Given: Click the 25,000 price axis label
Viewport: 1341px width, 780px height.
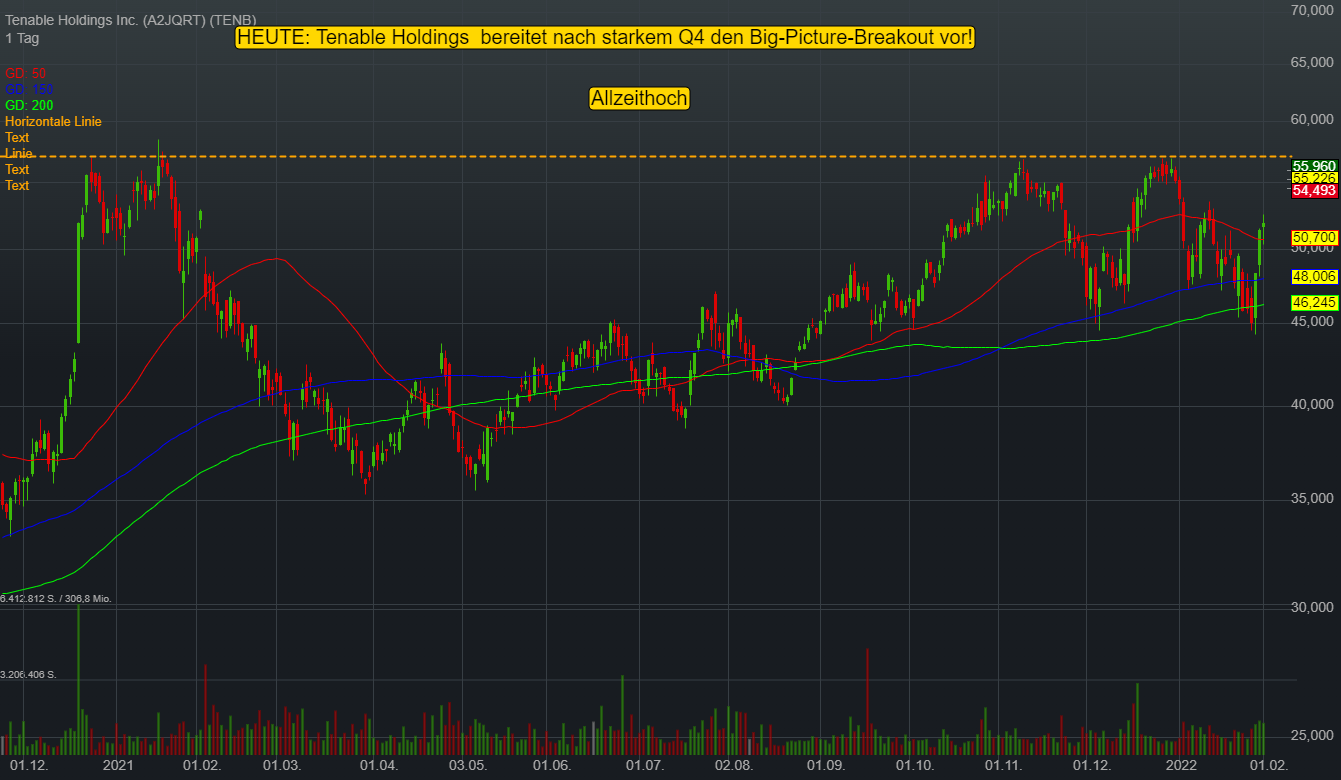Looking at the screenshot, I should (1313, 735).
